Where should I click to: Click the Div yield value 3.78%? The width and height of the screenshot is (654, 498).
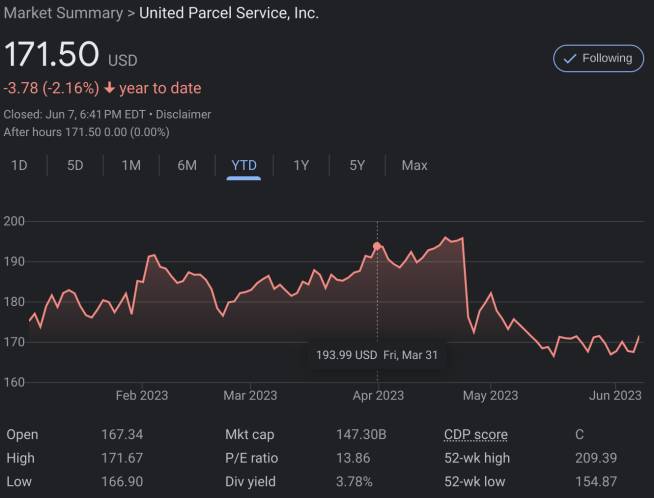click(x=354, y=482)
